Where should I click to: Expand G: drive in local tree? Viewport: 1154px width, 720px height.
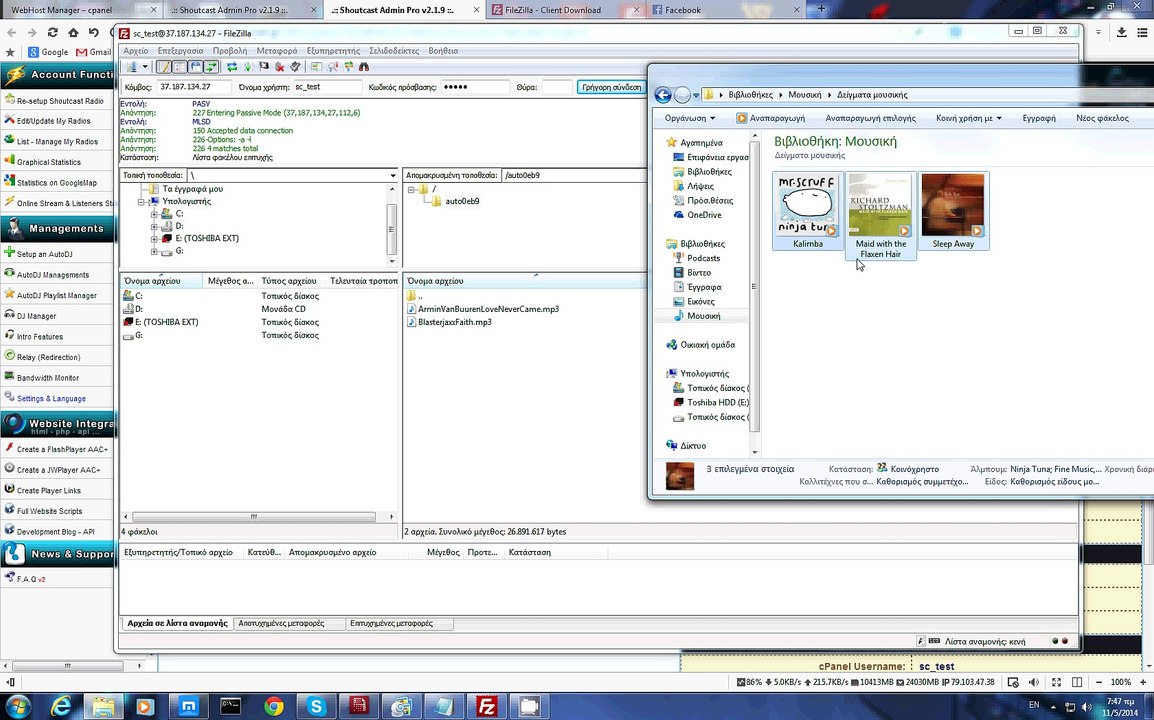click(x=154, y=252)
